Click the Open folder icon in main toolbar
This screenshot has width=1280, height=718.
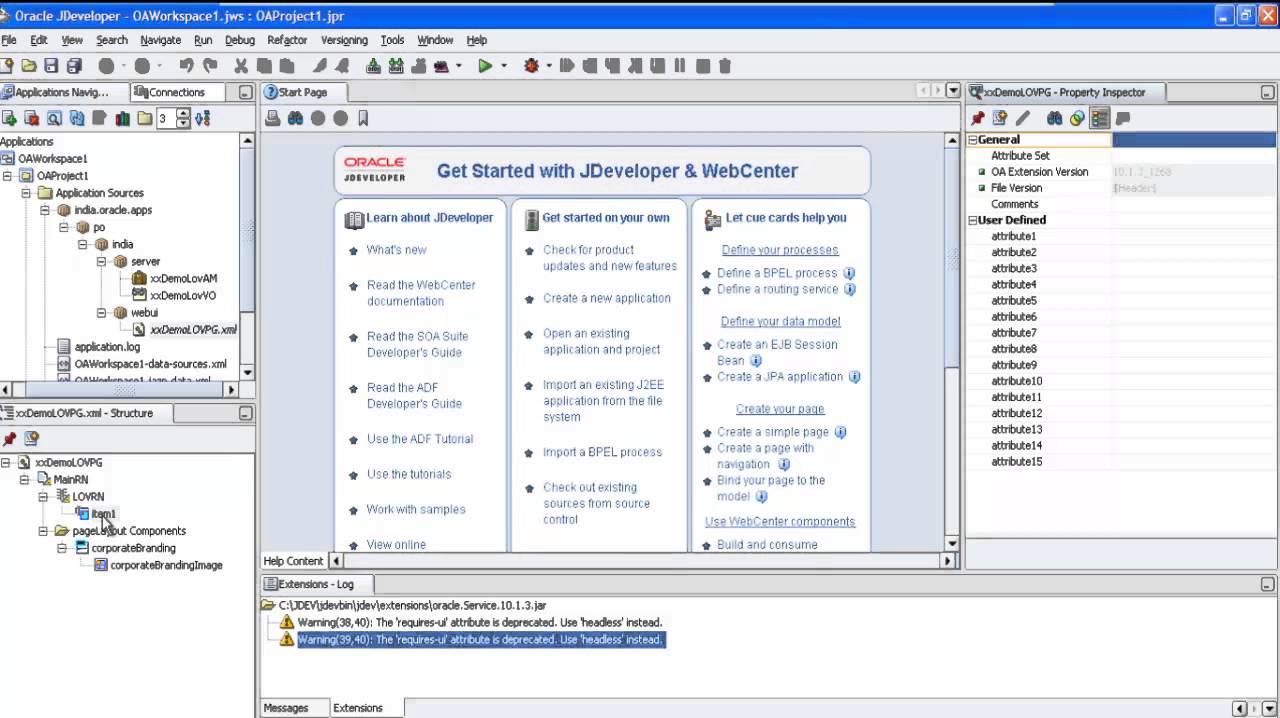coord(29,66)
